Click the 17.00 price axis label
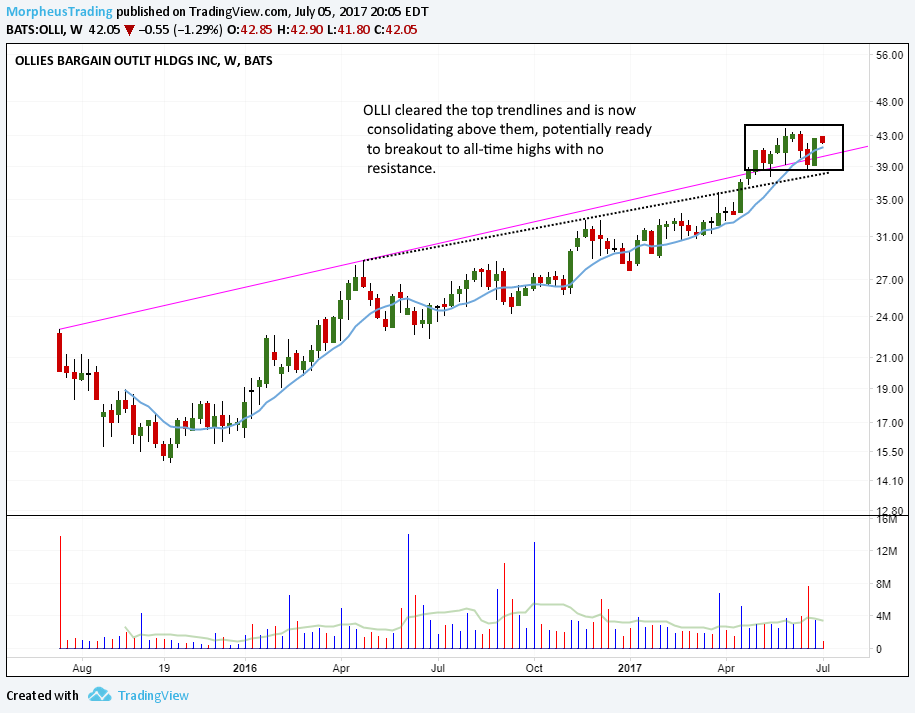Image resolution: width=915 pixels, height=713 pixels. pos(889,423)
